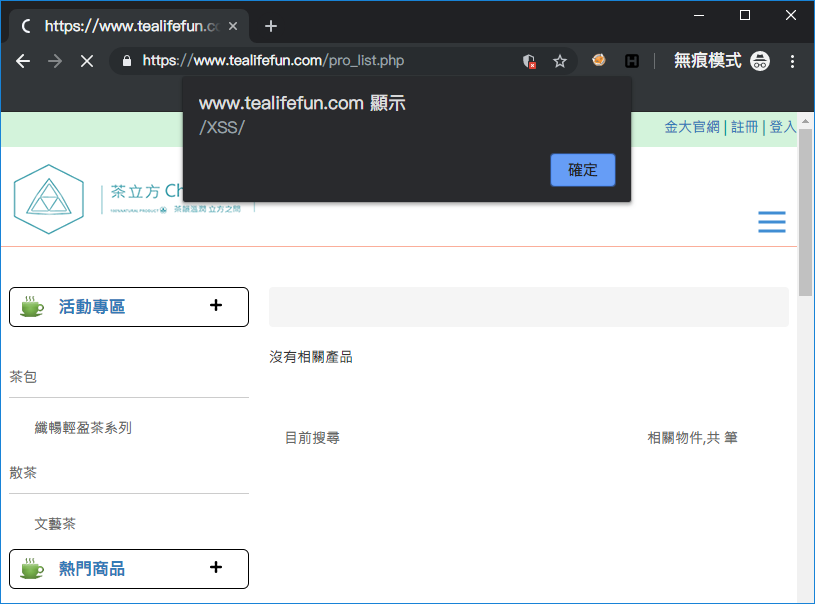Expand the 活動專區 section plus sign
815x604 pixels.
(216, 305)
